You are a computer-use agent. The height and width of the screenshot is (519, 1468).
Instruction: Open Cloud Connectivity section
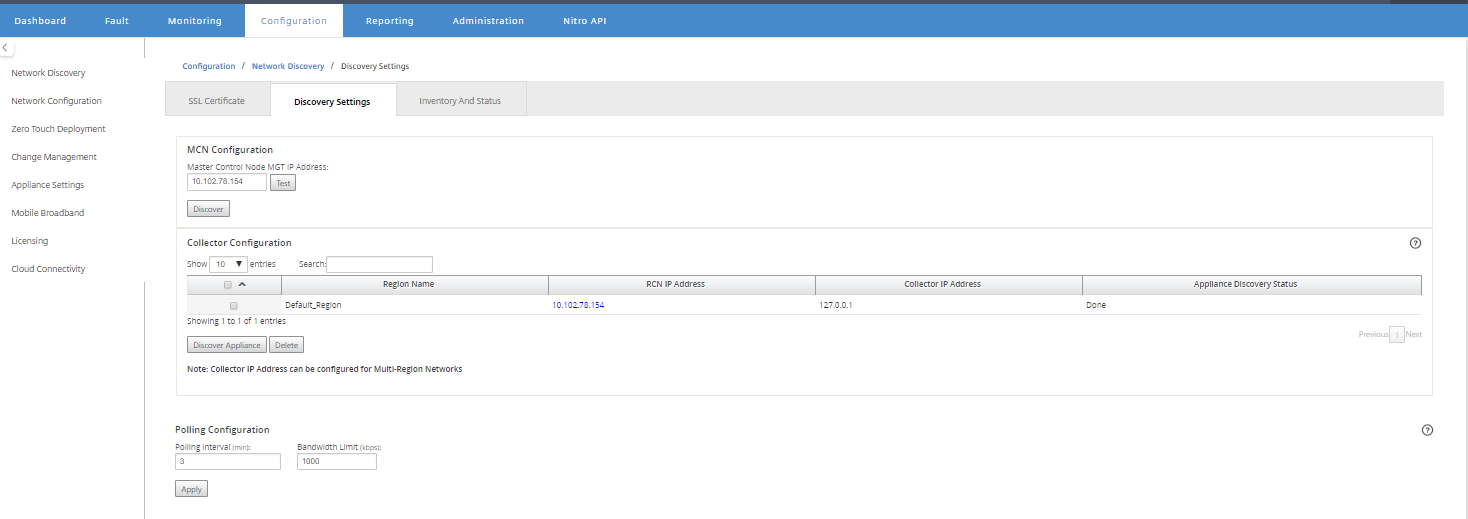point(48,269)
